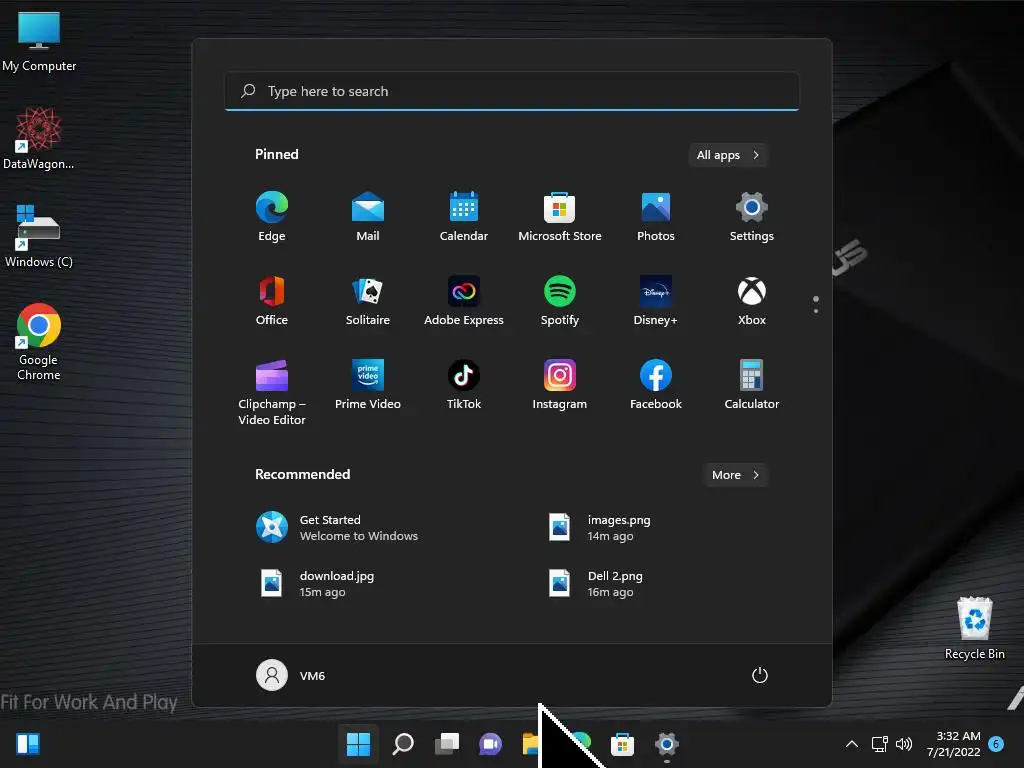The image size is (1024, 768).
Task: Click the volume speaker tray icon
Action: [x=904, y=744]
